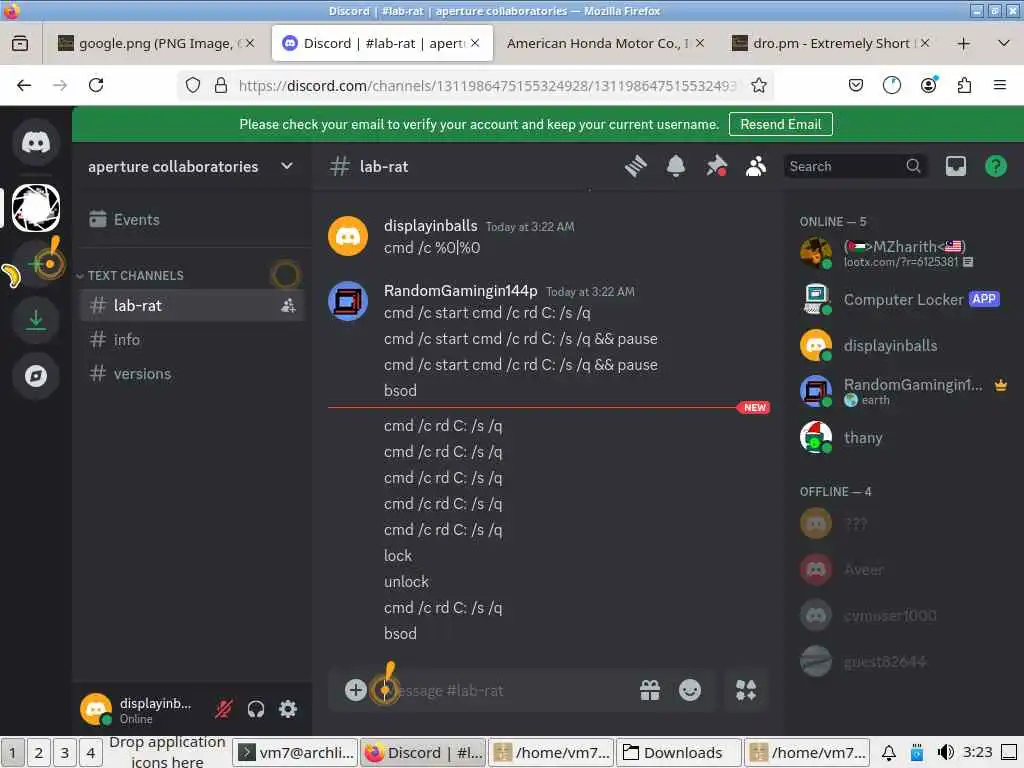
Task: Open thany member profile
Action: pyautogui.click(x=904, y=438)
